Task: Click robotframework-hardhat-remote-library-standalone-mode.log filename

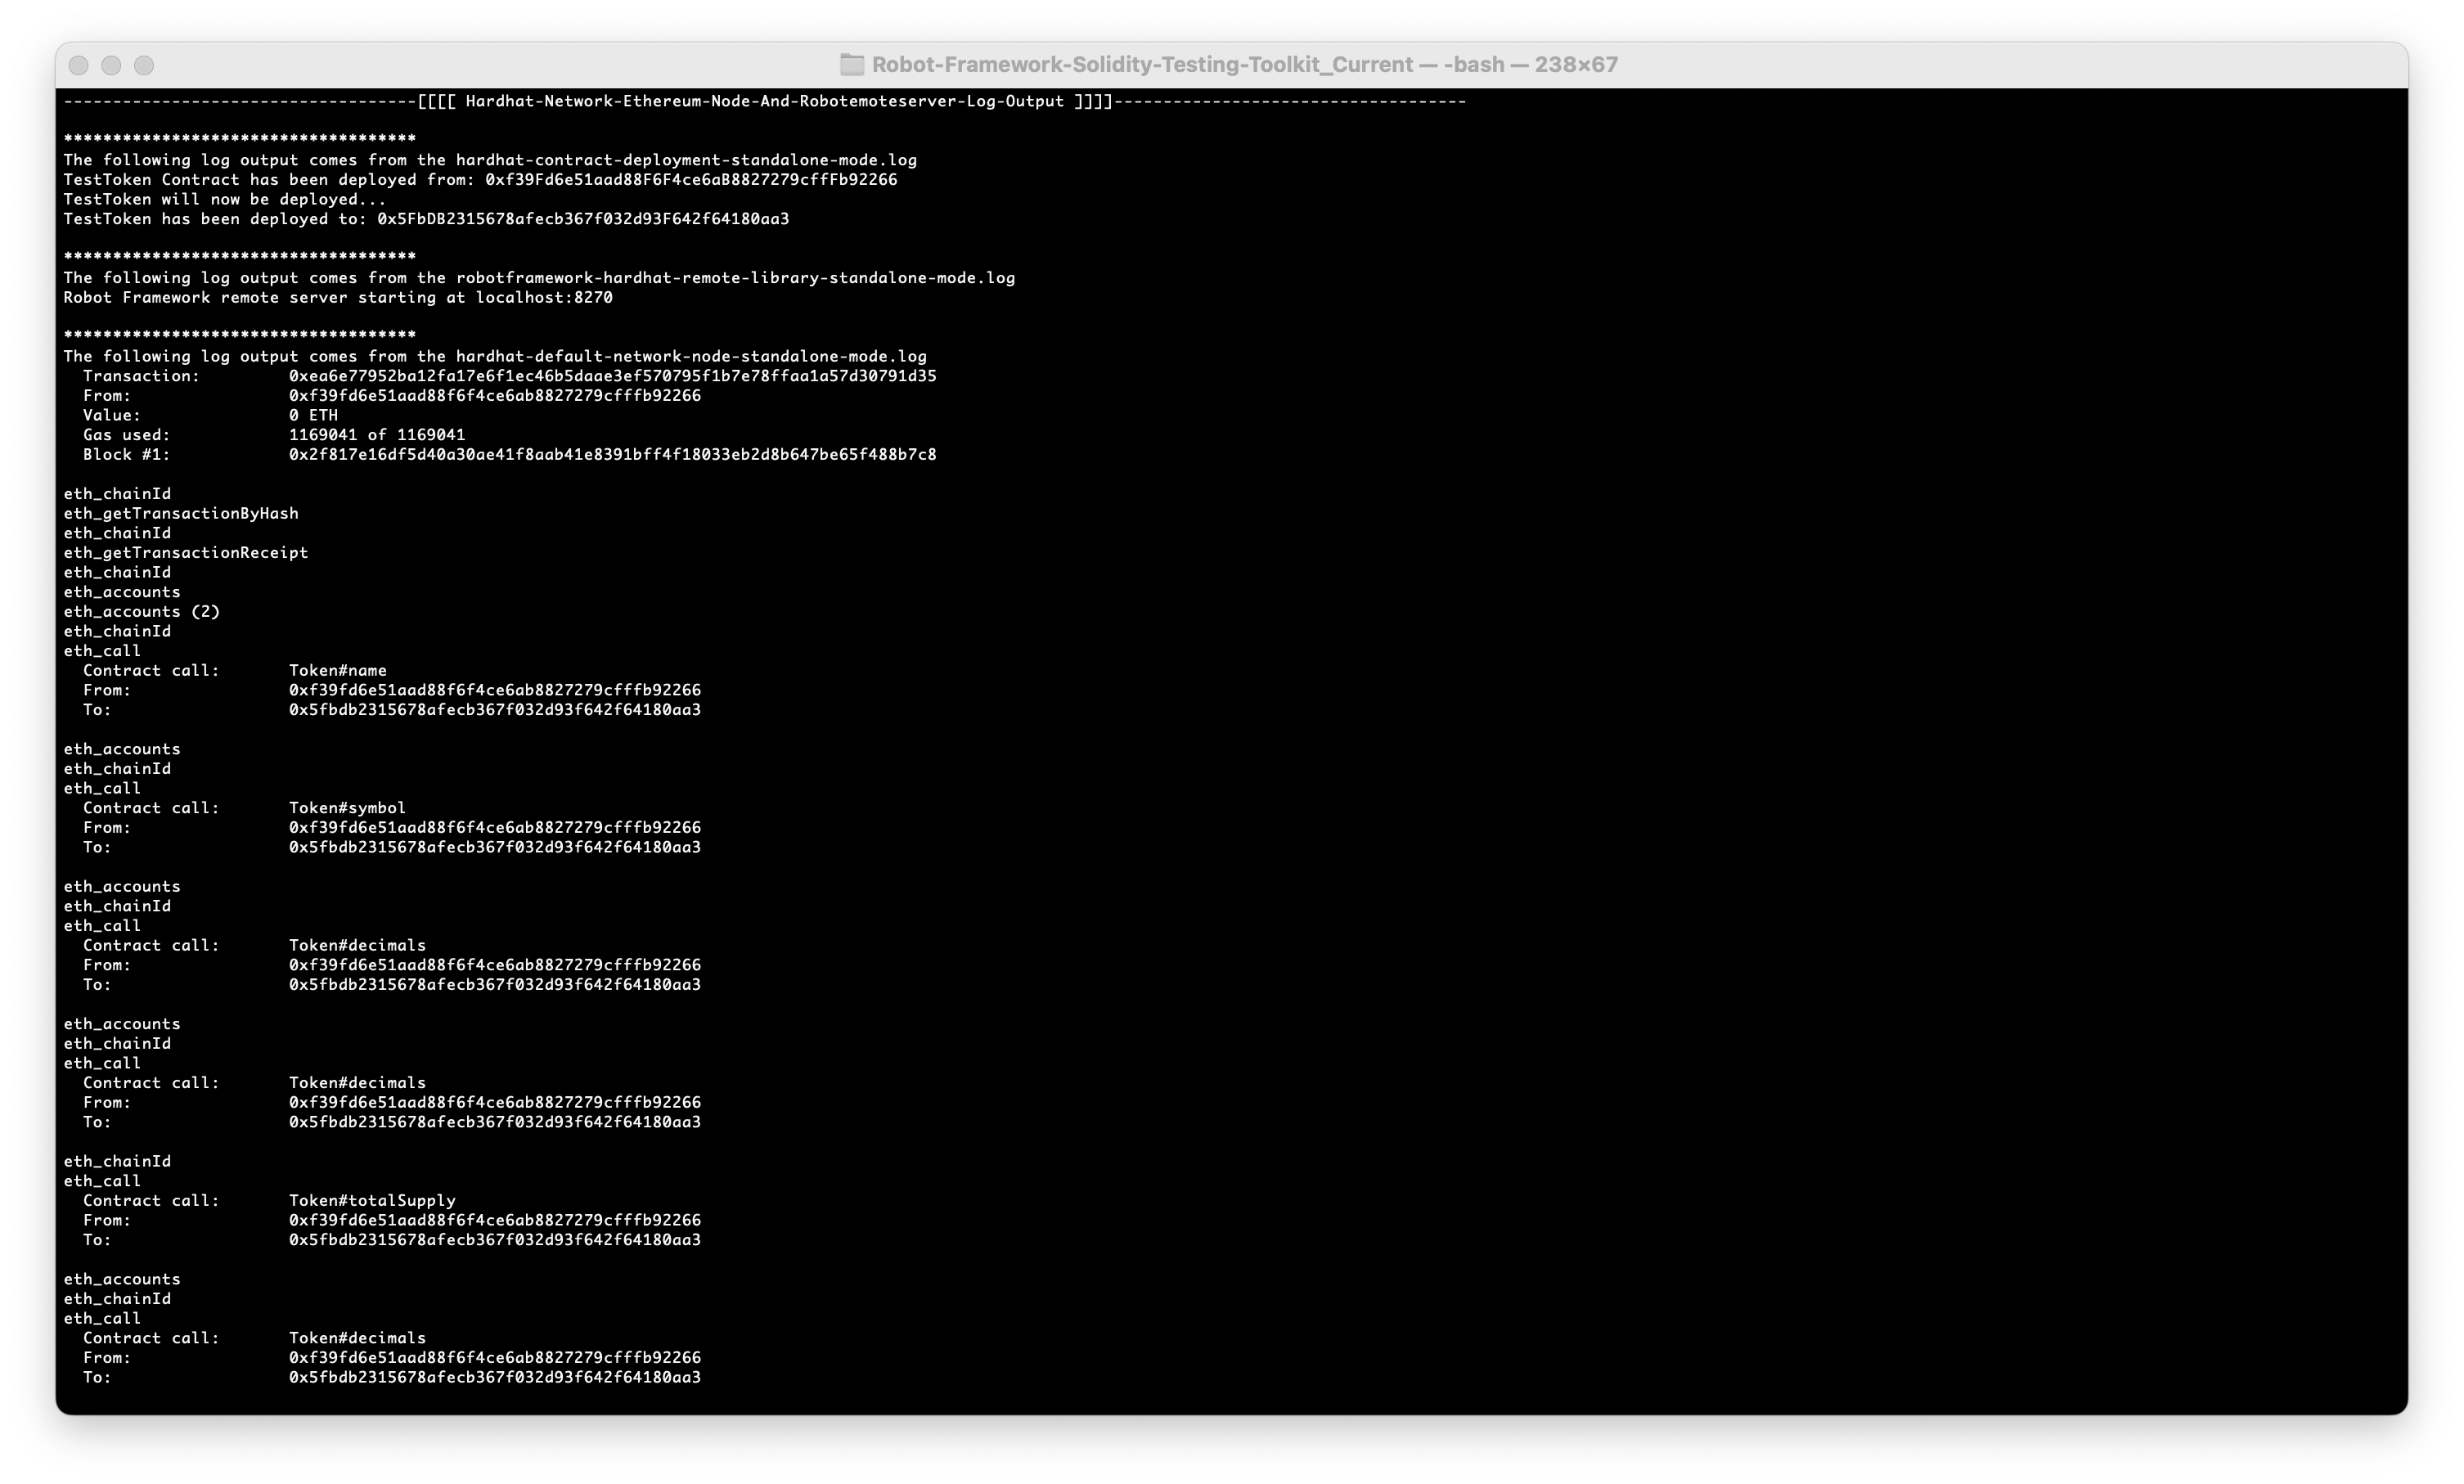Action: [735, 278]
